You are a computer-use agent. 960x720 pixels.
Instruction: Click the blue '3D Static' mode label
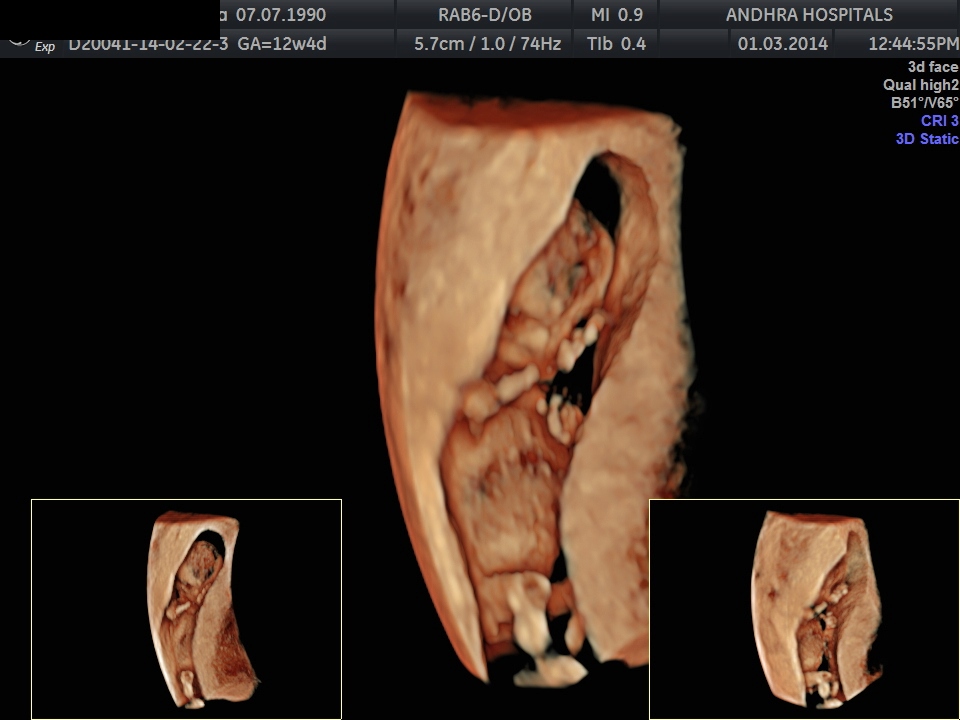(x=926, y=139)
